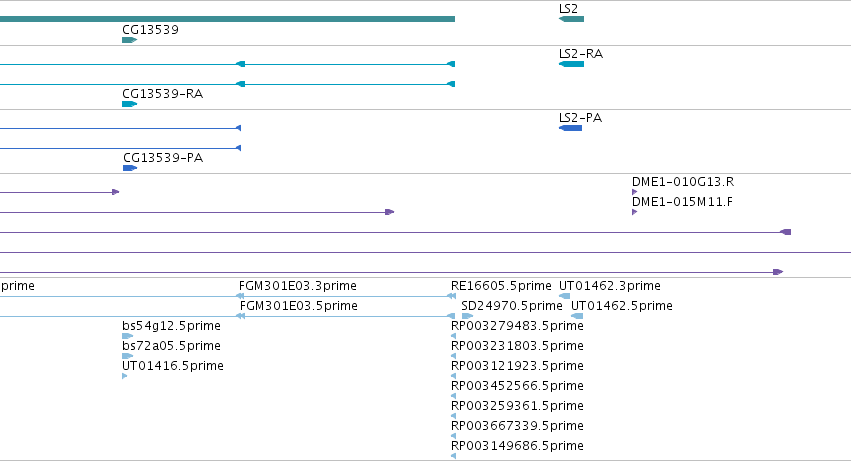Select the RP003149686.5prime feature label
Viewport: 851px width, 461px height.
pos(517,446)
